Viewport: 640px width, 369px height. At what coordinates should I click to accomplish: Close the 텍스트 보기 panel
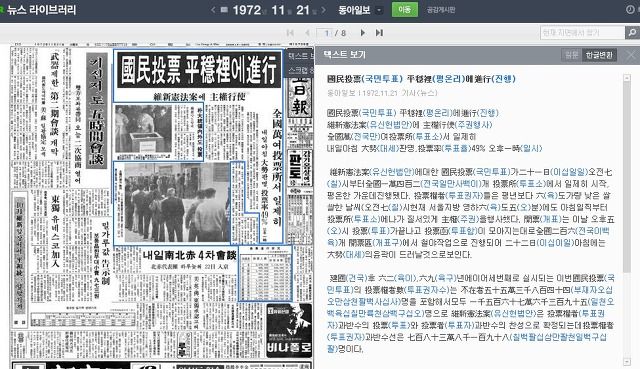[631, 55]
